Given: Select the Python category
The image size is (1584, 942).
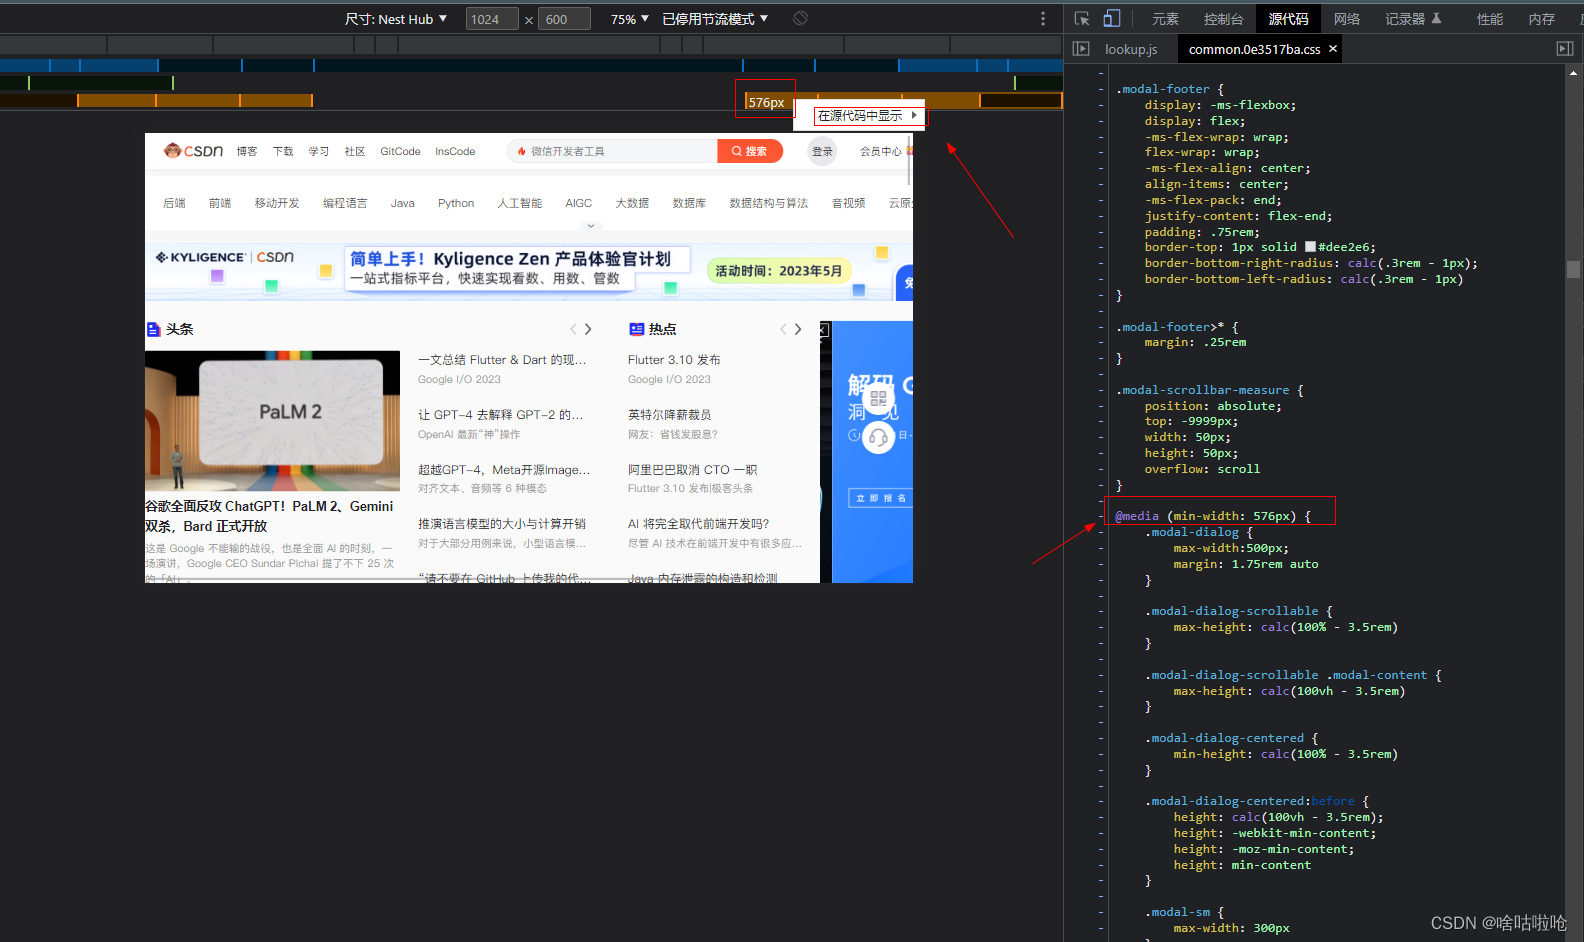Looking at the screenshot, I should coord(456,203).
